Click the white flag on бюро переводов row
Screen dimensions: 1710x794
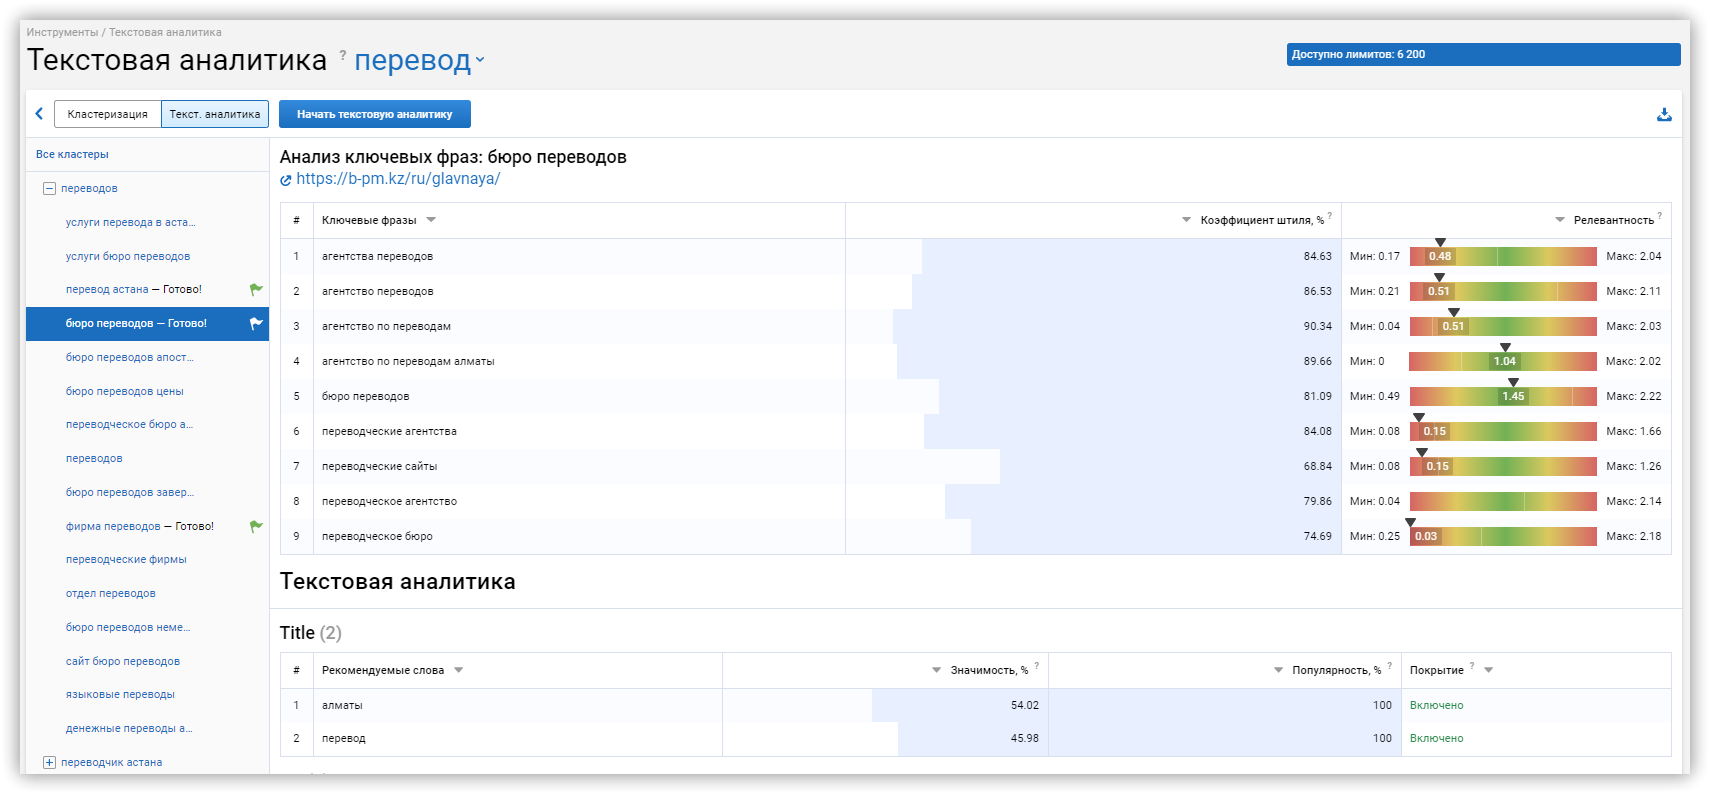256,323
